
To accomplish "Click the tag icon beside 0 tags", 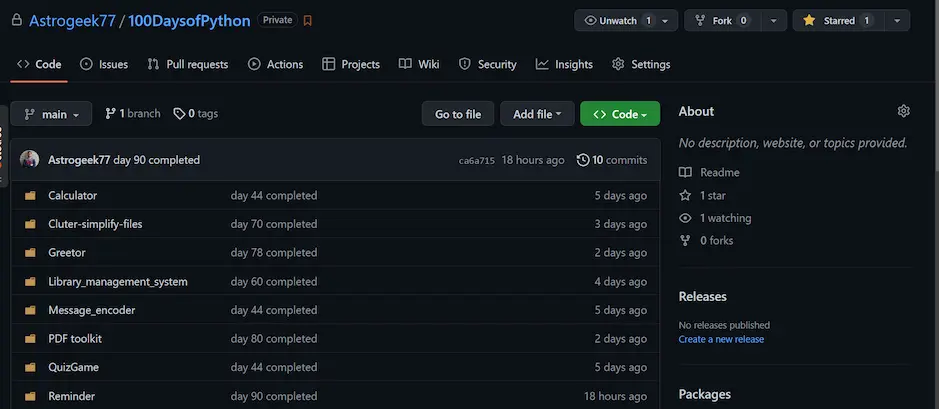I will (179, 113).
